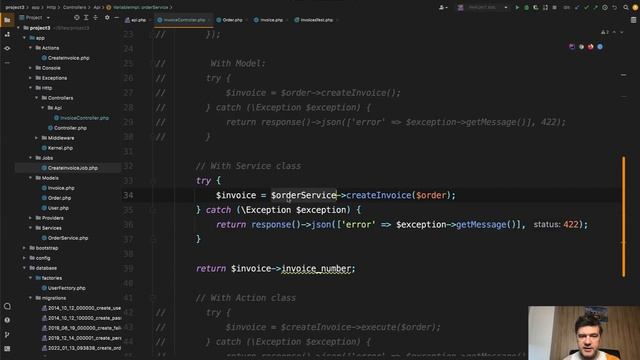Screen dimensions: 640x360
Task: Click the Git Update Project arrow
Action: coord(577,7)
